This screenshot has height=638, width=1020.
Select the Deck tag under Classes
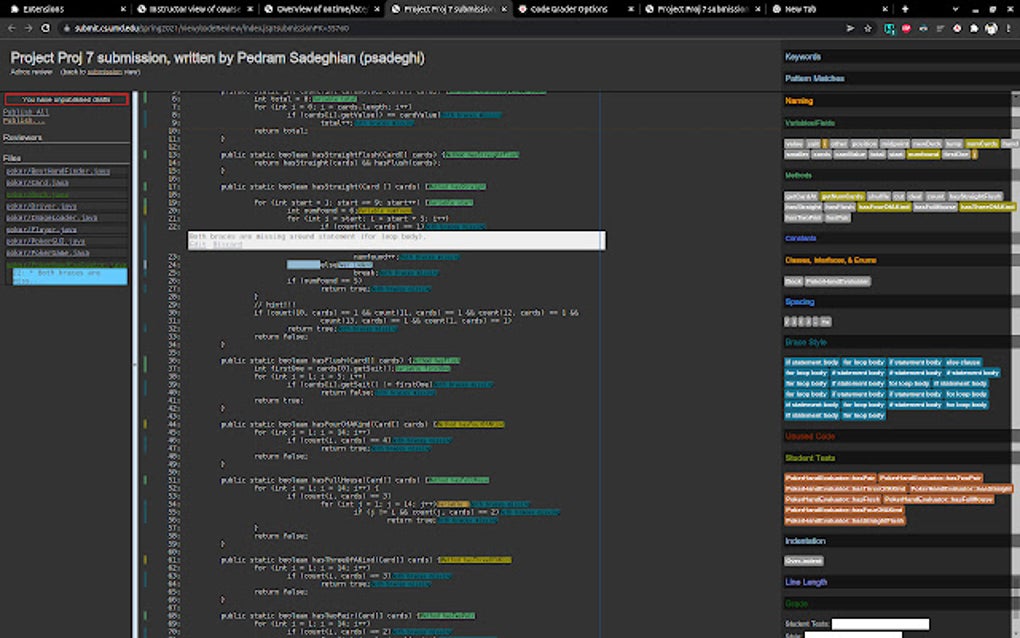793,282
